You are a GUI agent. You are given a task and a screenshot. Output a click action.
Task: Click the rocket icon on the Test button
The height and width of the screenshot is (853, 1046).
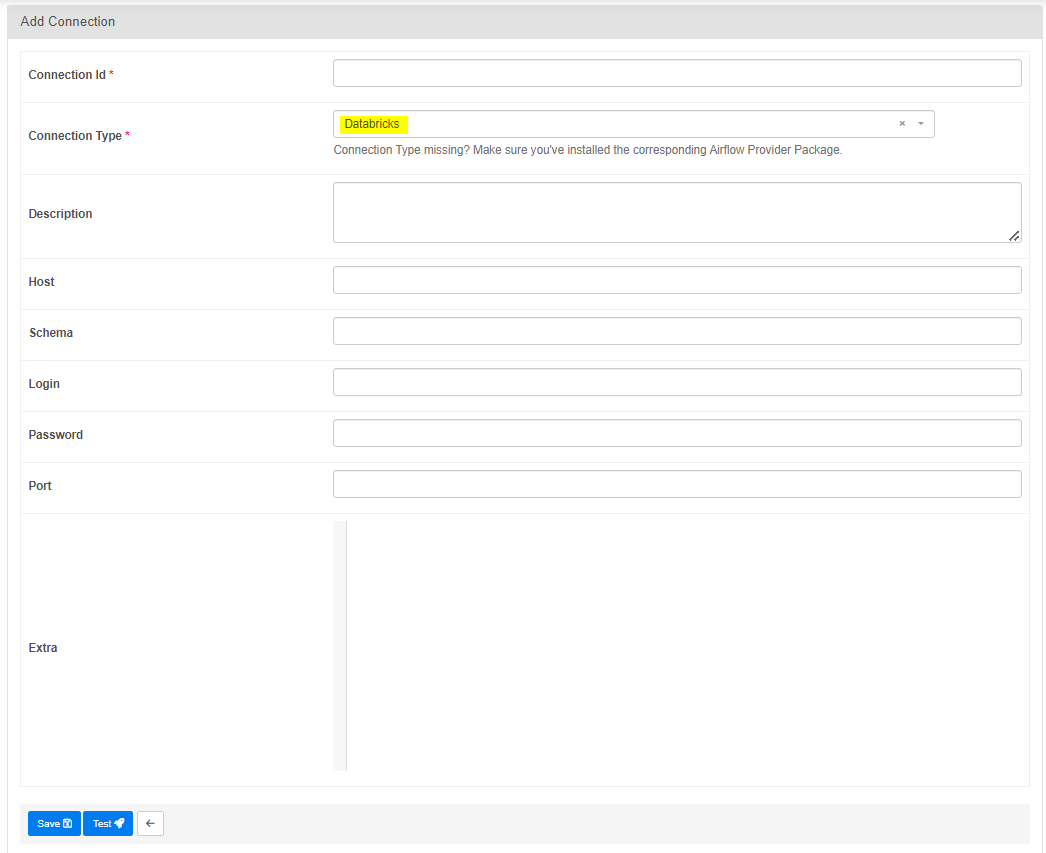point(120,823)
